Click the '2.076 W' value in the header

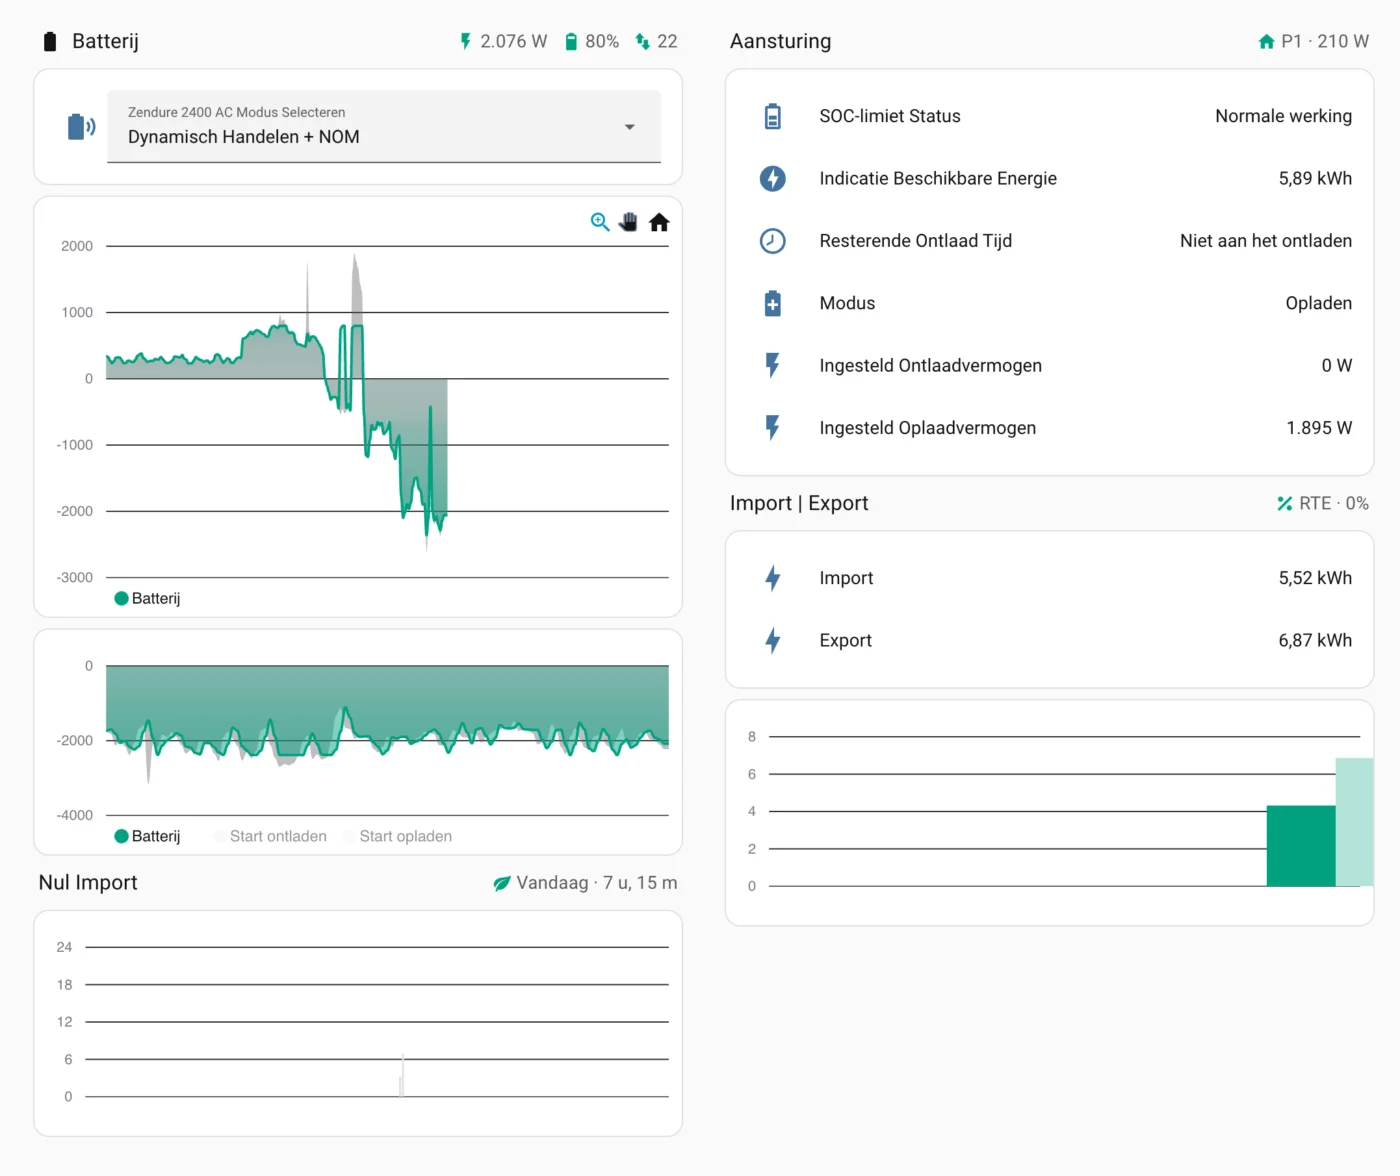[x=514, y=41]
